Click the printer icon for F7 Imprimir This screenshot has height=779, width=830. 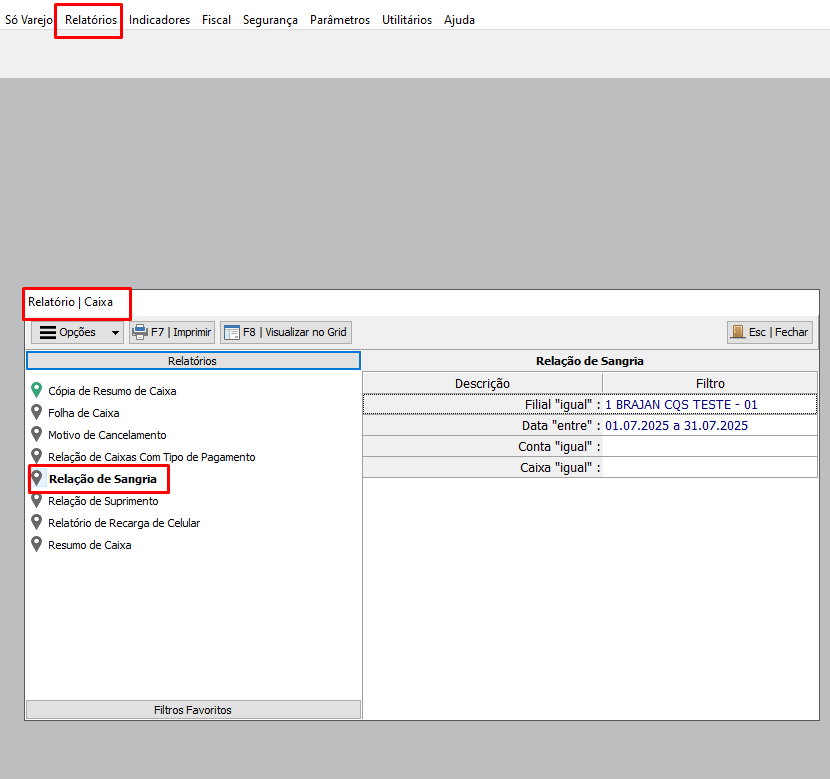pyautogui.click(x=140, y=332)
